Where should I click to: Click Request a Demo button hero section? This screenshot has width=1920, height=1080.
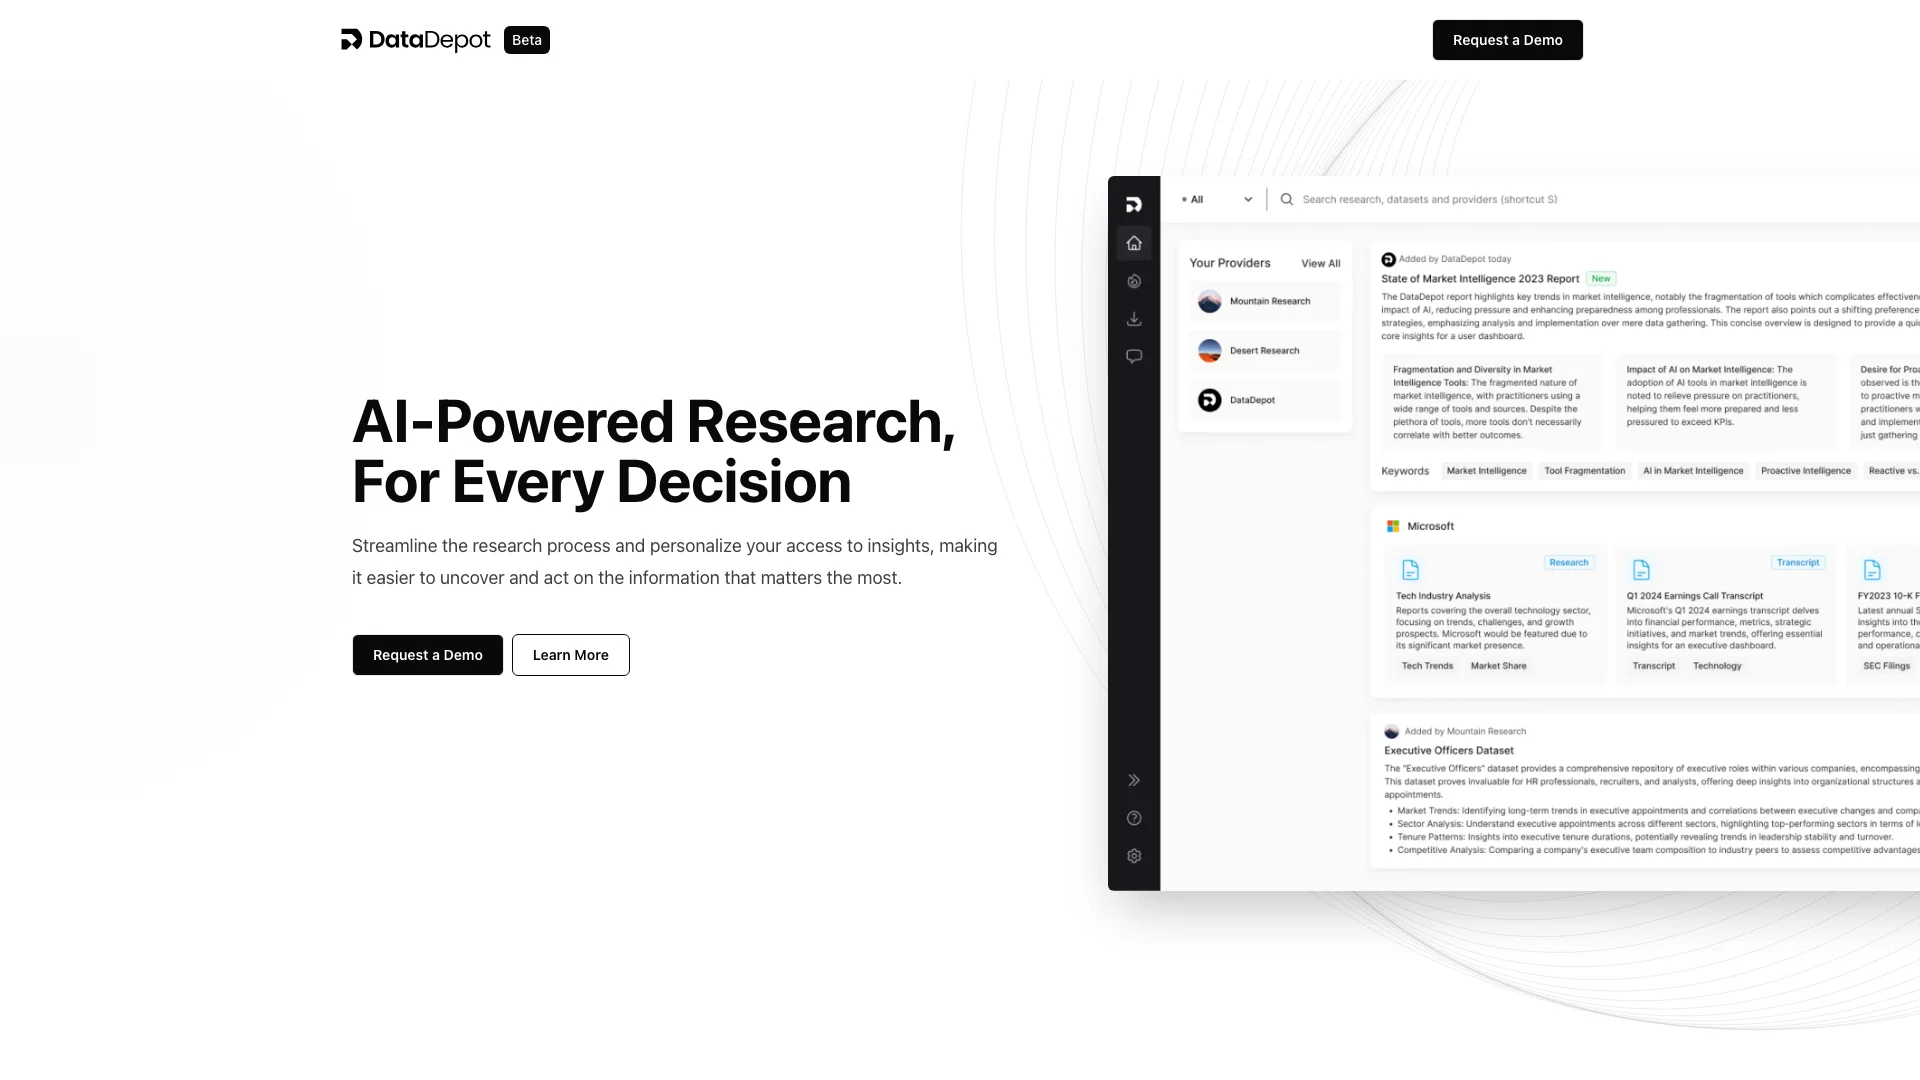pyautogui.click(x=427, y=654)
